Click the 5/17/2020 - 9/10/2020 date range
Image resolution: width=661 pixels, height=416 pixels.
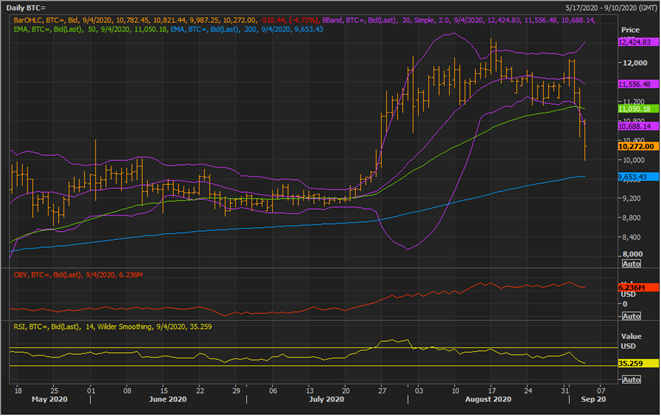(x=611, y=8)
